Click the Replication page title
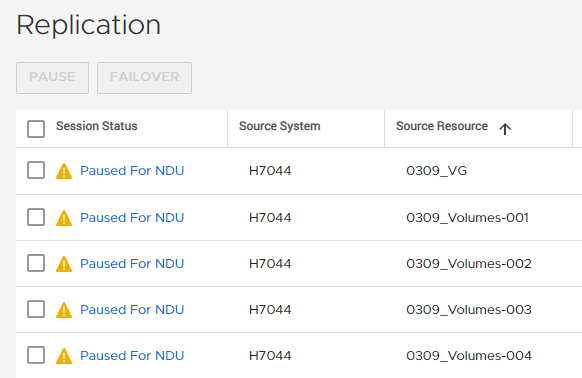The image size is (582, 378). click(x=88, y=25)
